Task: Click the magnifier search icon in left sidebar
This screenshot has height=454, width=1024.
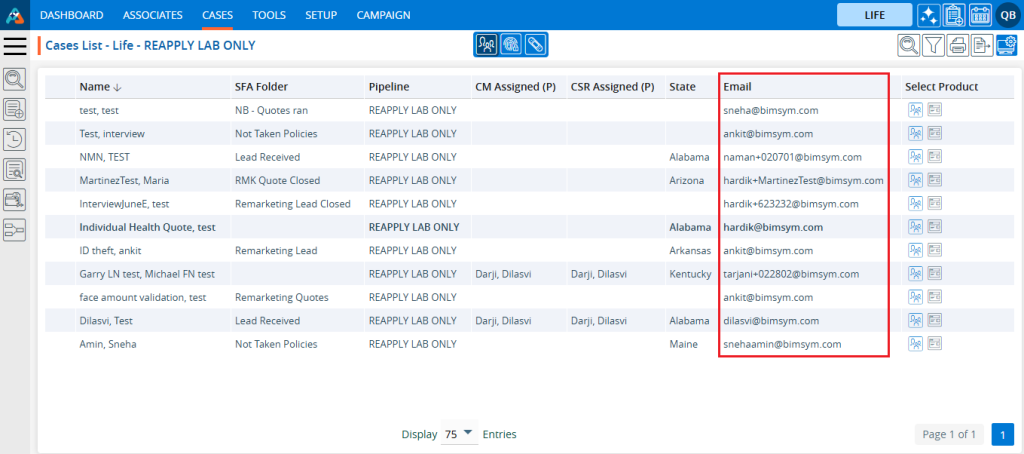Action: 15,79
